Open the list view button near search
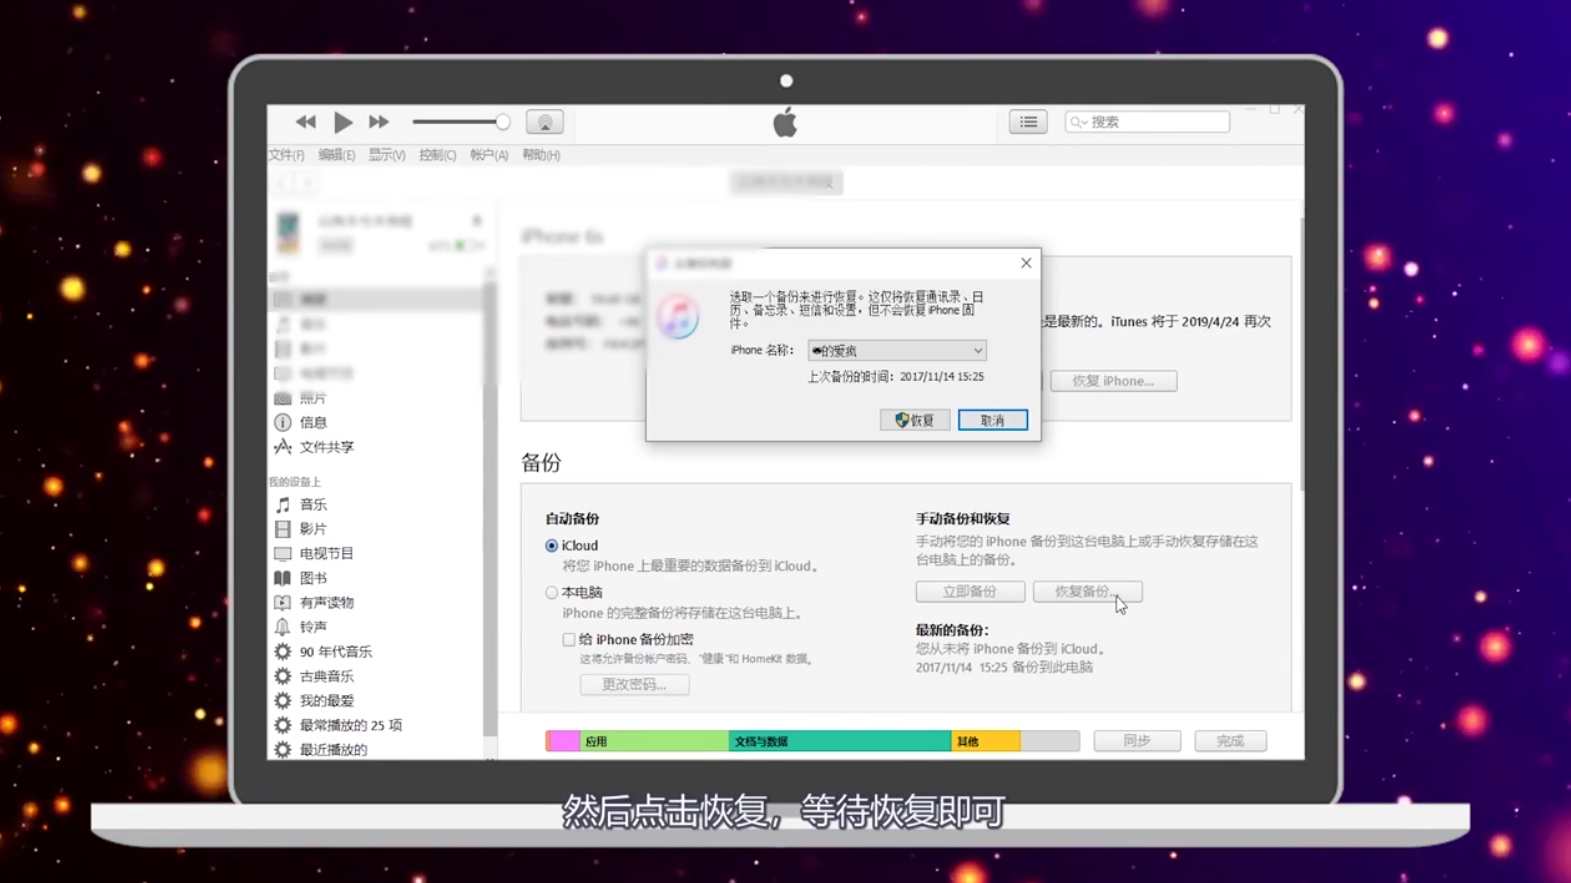 (1028, 122)
